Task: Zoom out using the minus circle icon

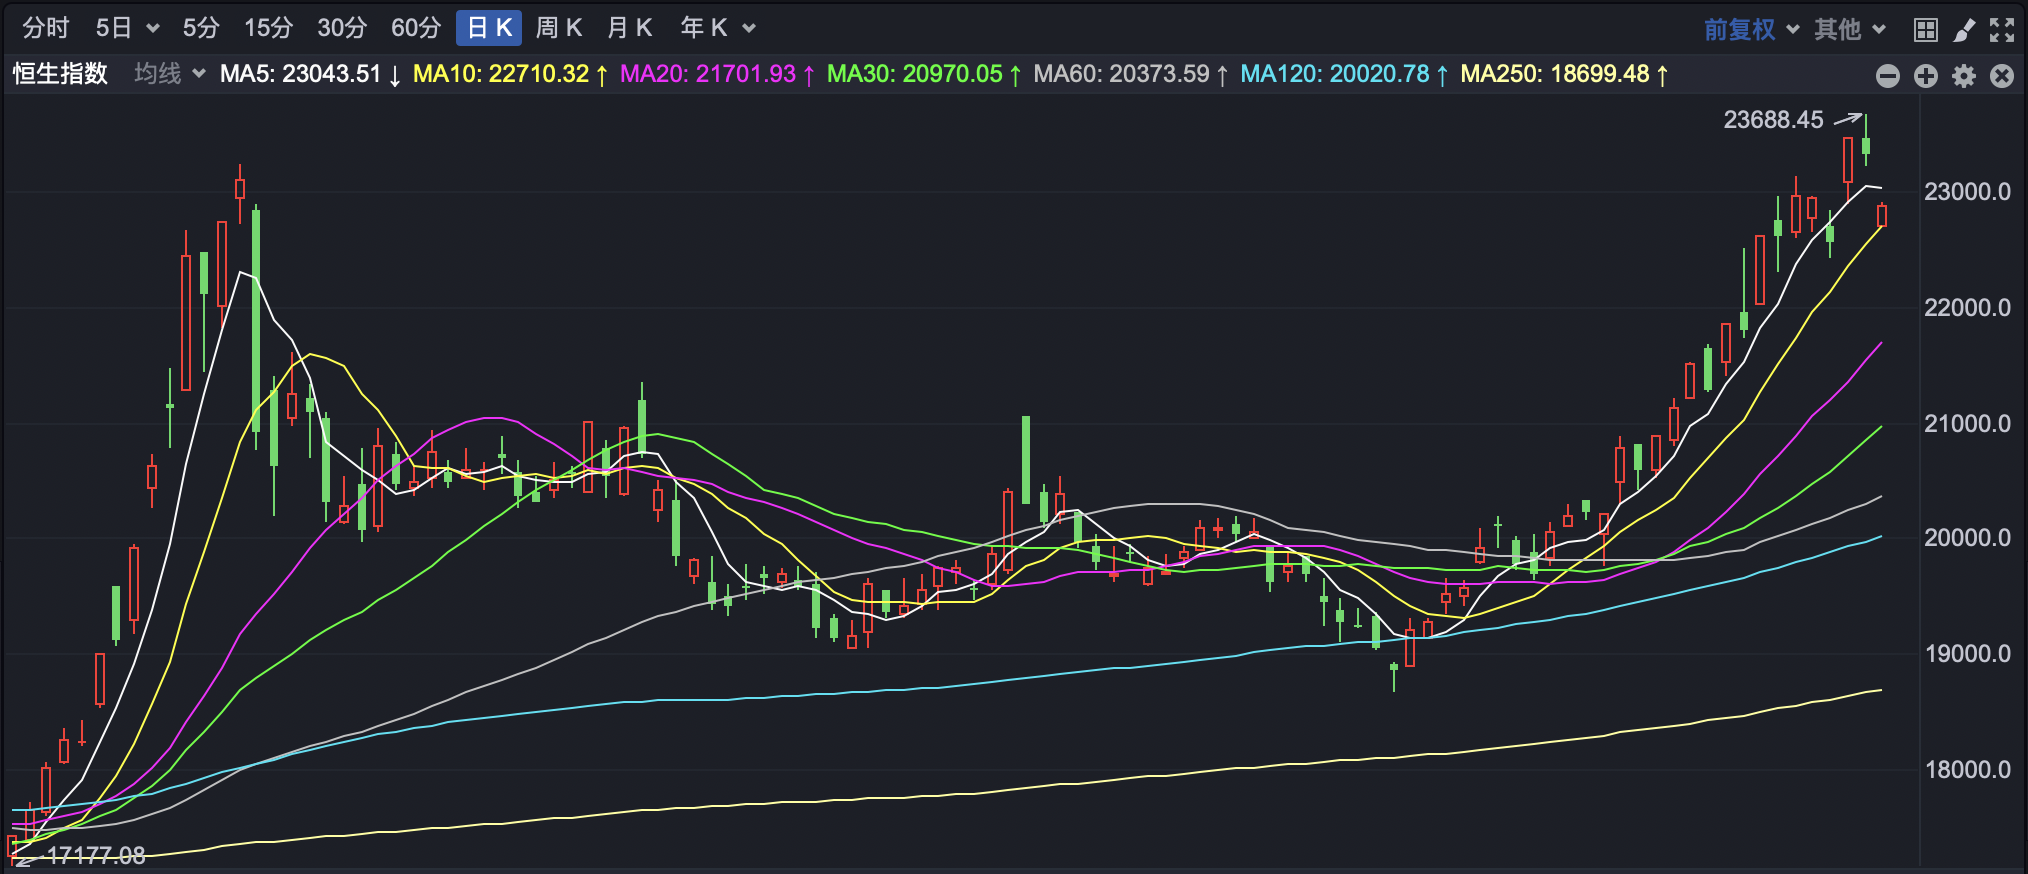Action: point(1887,76)
